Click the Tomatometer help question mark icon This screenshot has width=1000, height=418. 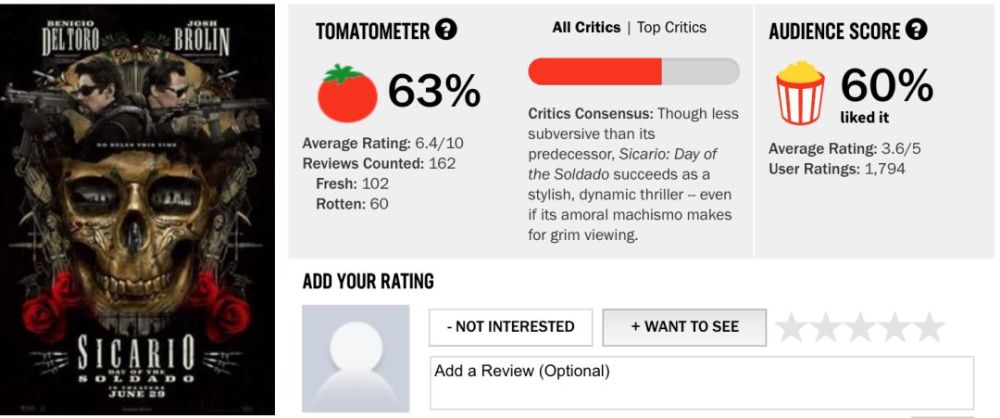446,30
